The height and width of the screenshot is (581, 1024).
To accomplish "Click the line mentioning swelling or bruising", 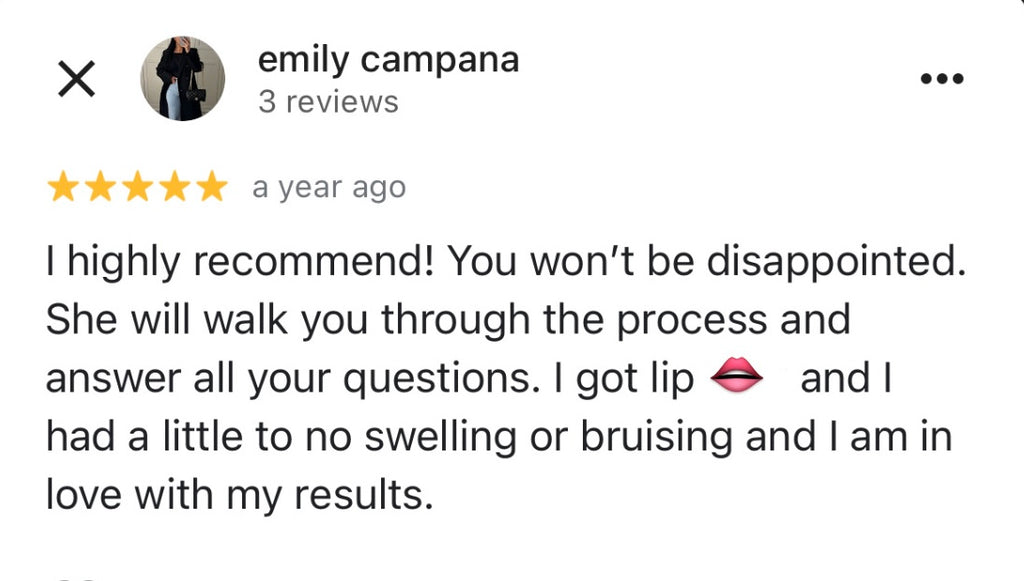I will click(499, 437).
